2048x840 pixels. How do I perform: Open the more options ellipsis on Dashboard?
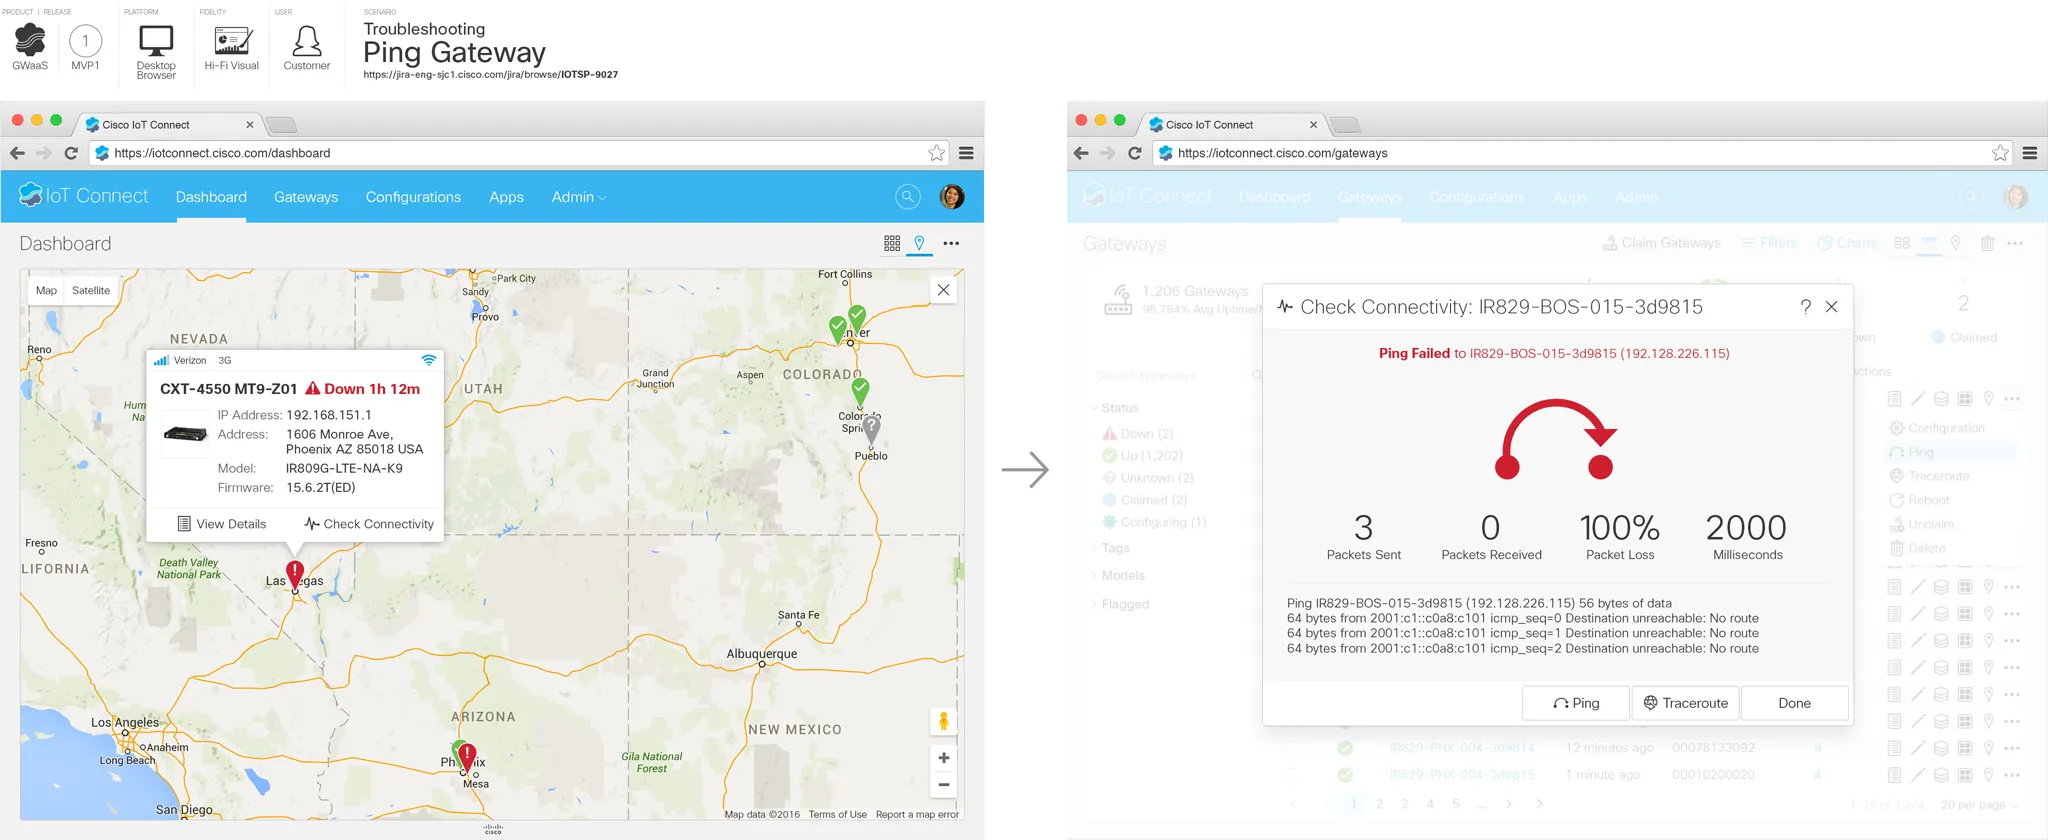[951, 243]
